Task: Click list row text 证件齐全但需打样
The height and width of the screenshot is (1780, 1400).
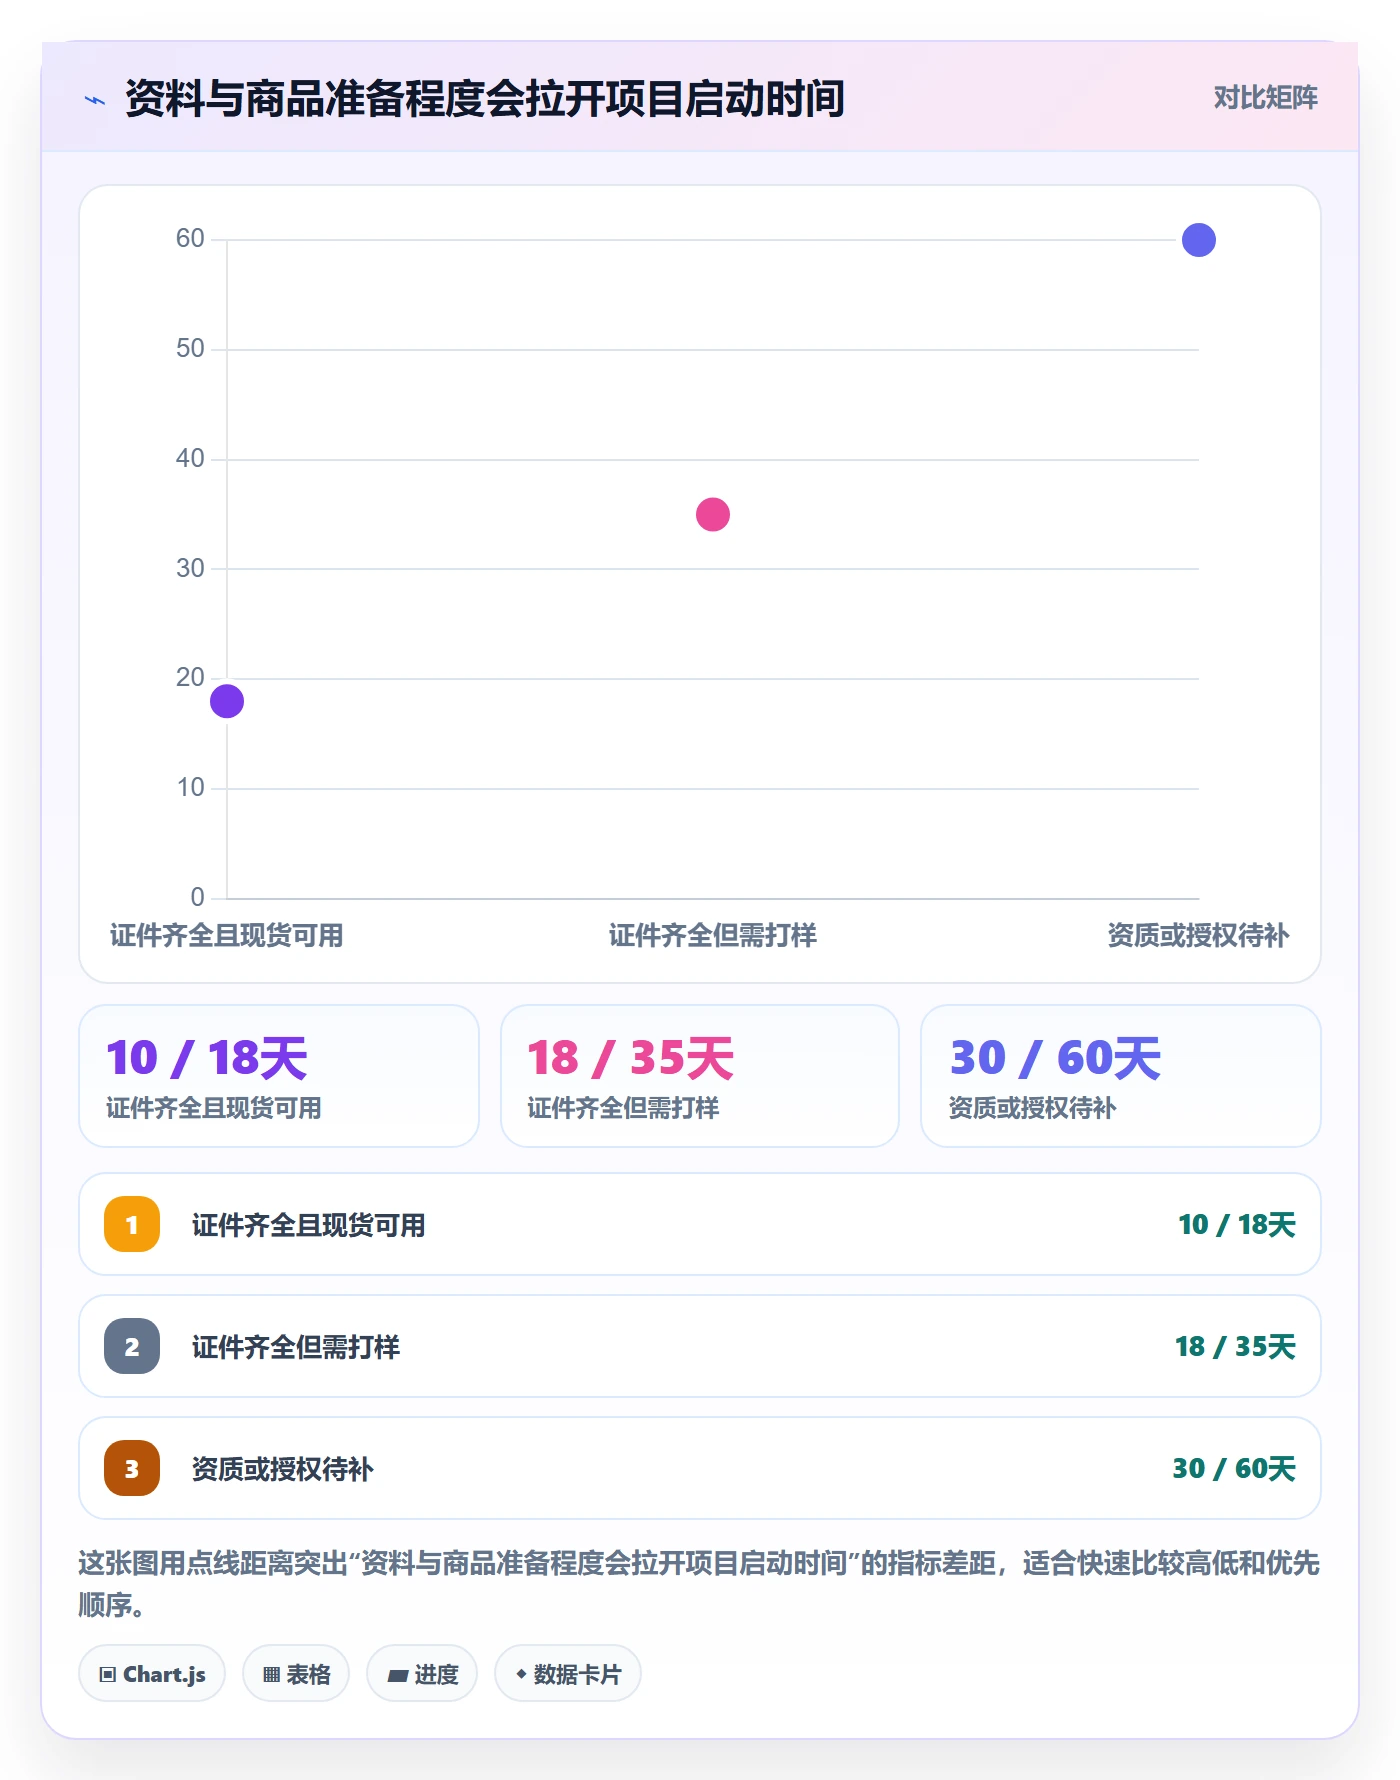Action: (x=296, y=1347)
